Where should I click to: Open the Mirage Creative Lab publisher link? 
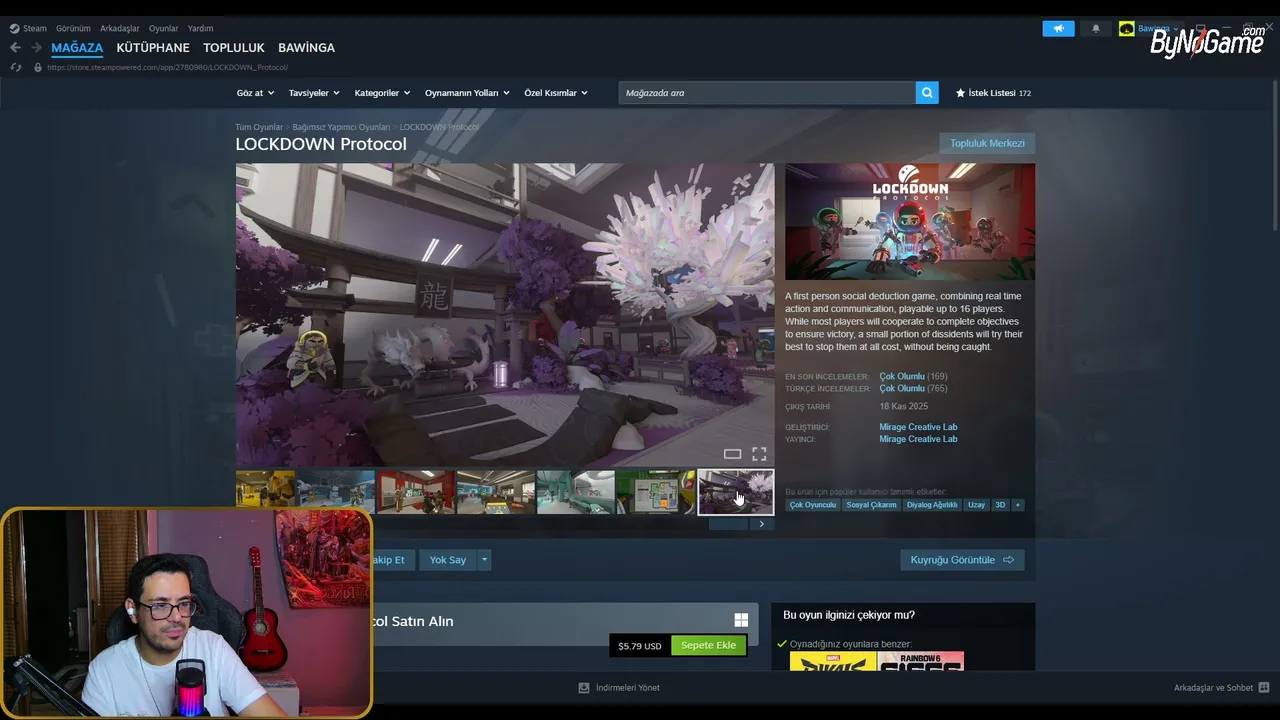click(x=918, y=439)
